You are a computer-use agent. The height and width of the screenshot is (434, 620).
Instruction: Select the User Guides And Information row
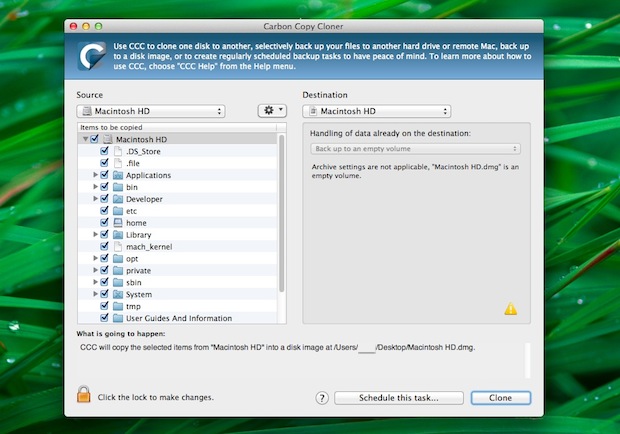[177, 318]
